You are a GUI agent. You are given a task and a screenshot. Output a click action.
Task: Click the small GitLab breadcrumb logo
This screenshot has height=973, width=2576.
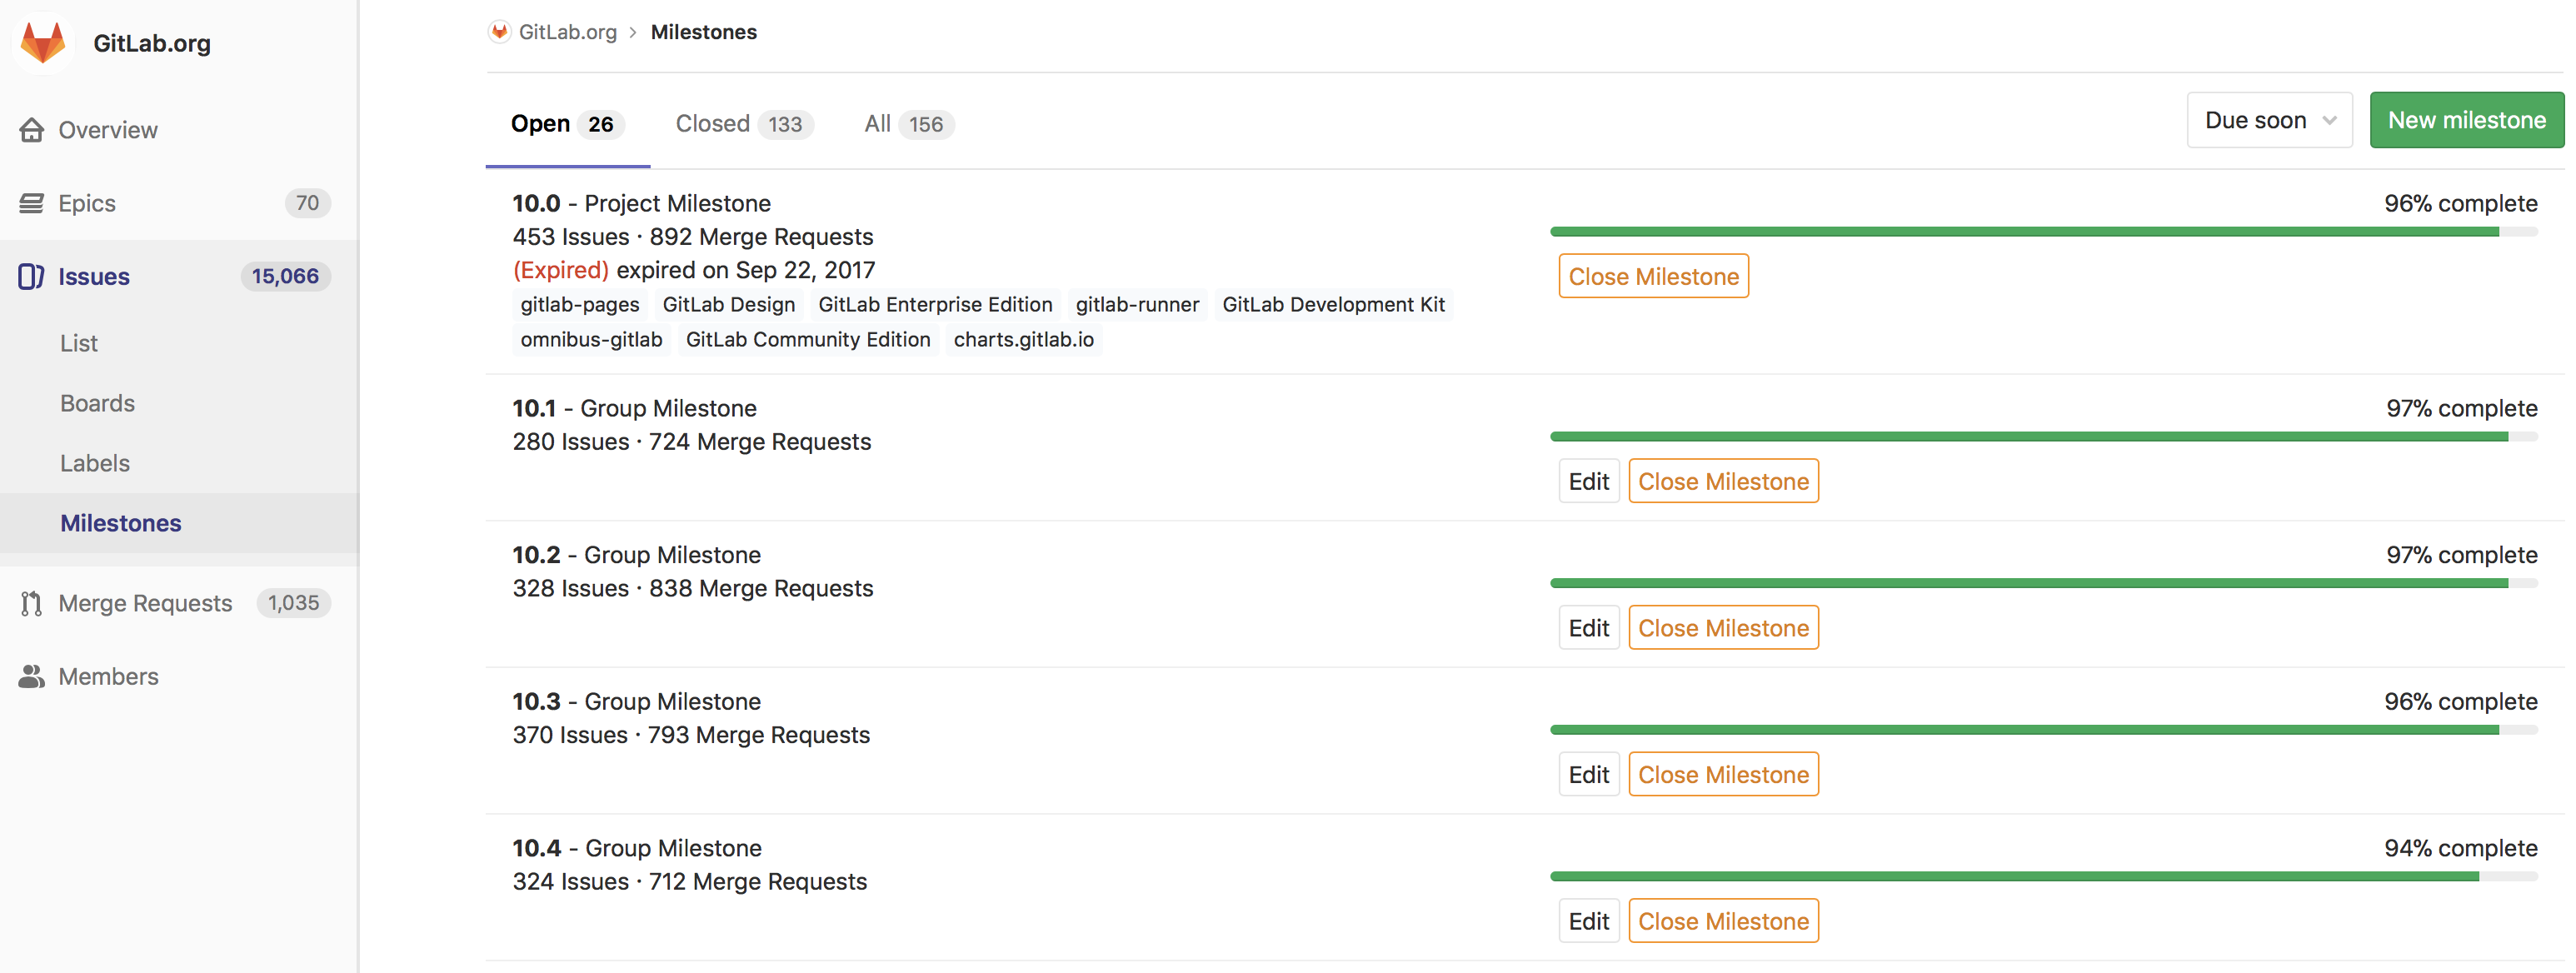coord(499,32)
